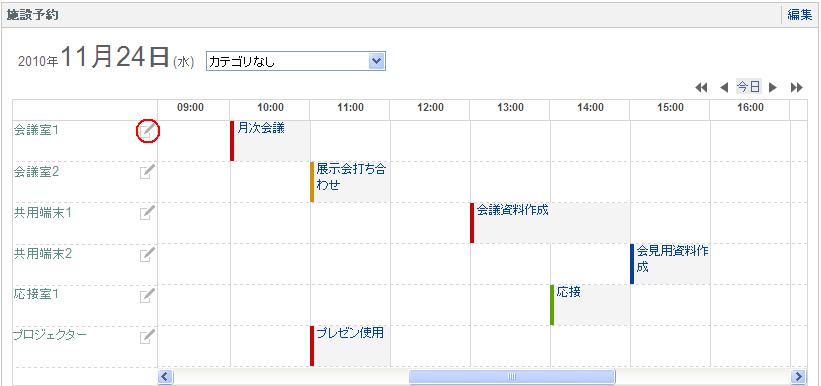Click the 共用端末2 facility name

[x=42, y=253]
